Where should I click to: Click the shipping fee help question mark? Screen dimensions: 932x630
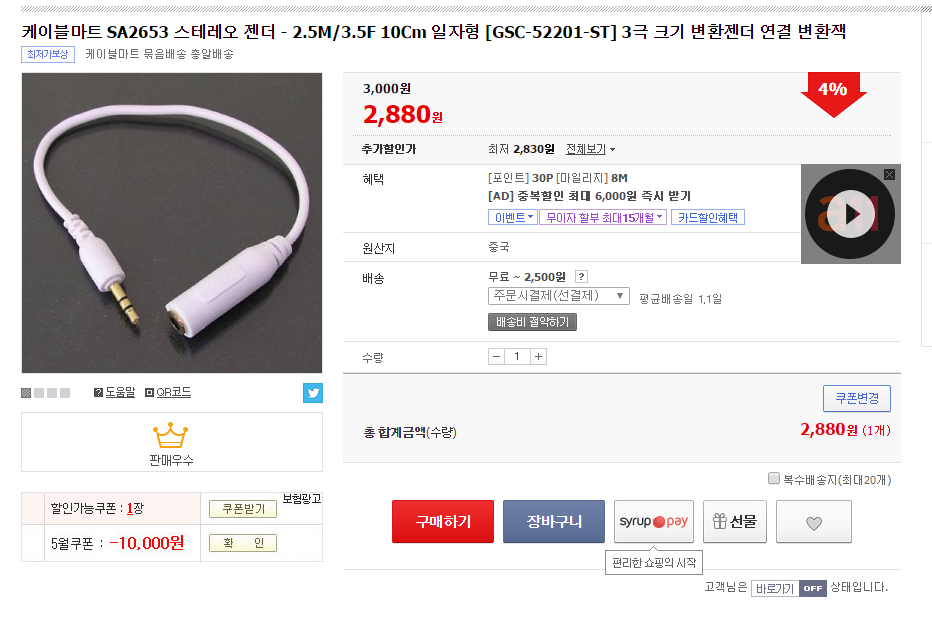point(581,276)
